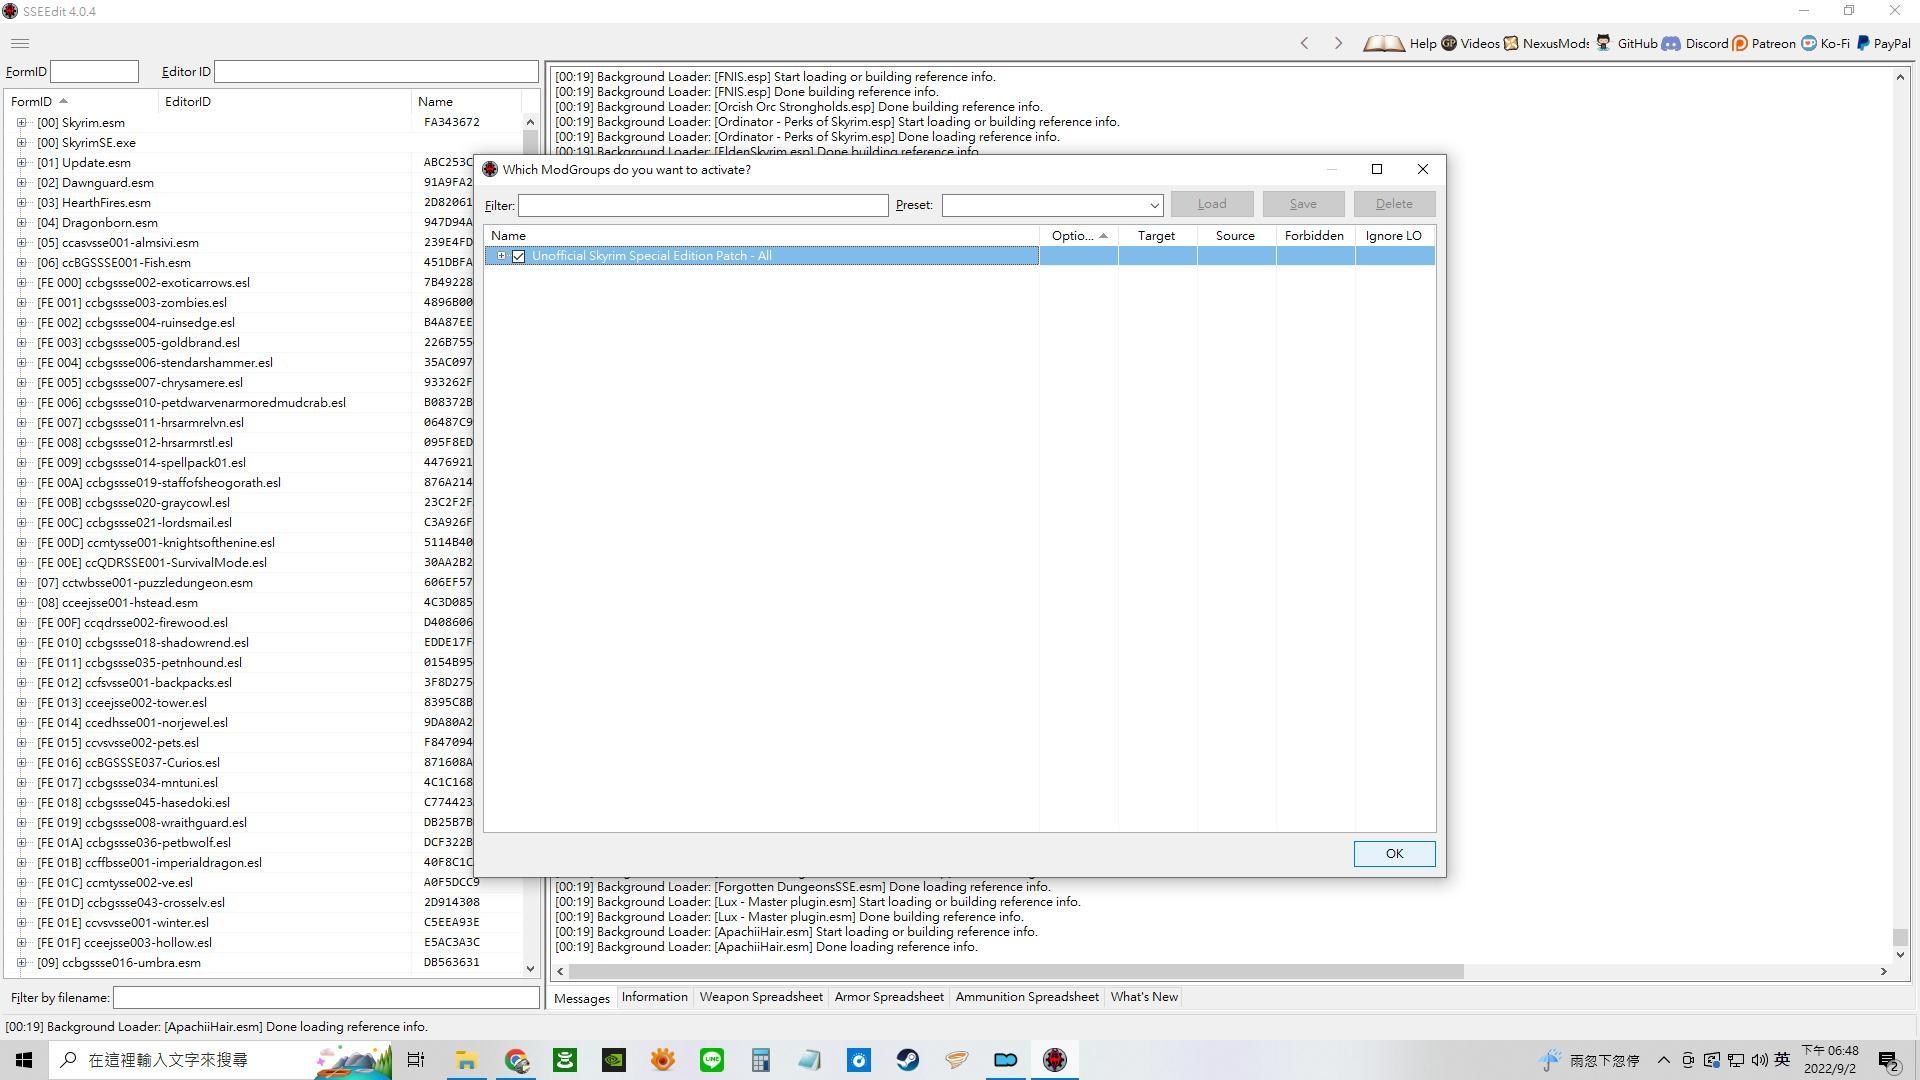Expand the [00] Skyrim.esm tree node
Screen dimensions: 1920x1080
(x=21, y=123)
